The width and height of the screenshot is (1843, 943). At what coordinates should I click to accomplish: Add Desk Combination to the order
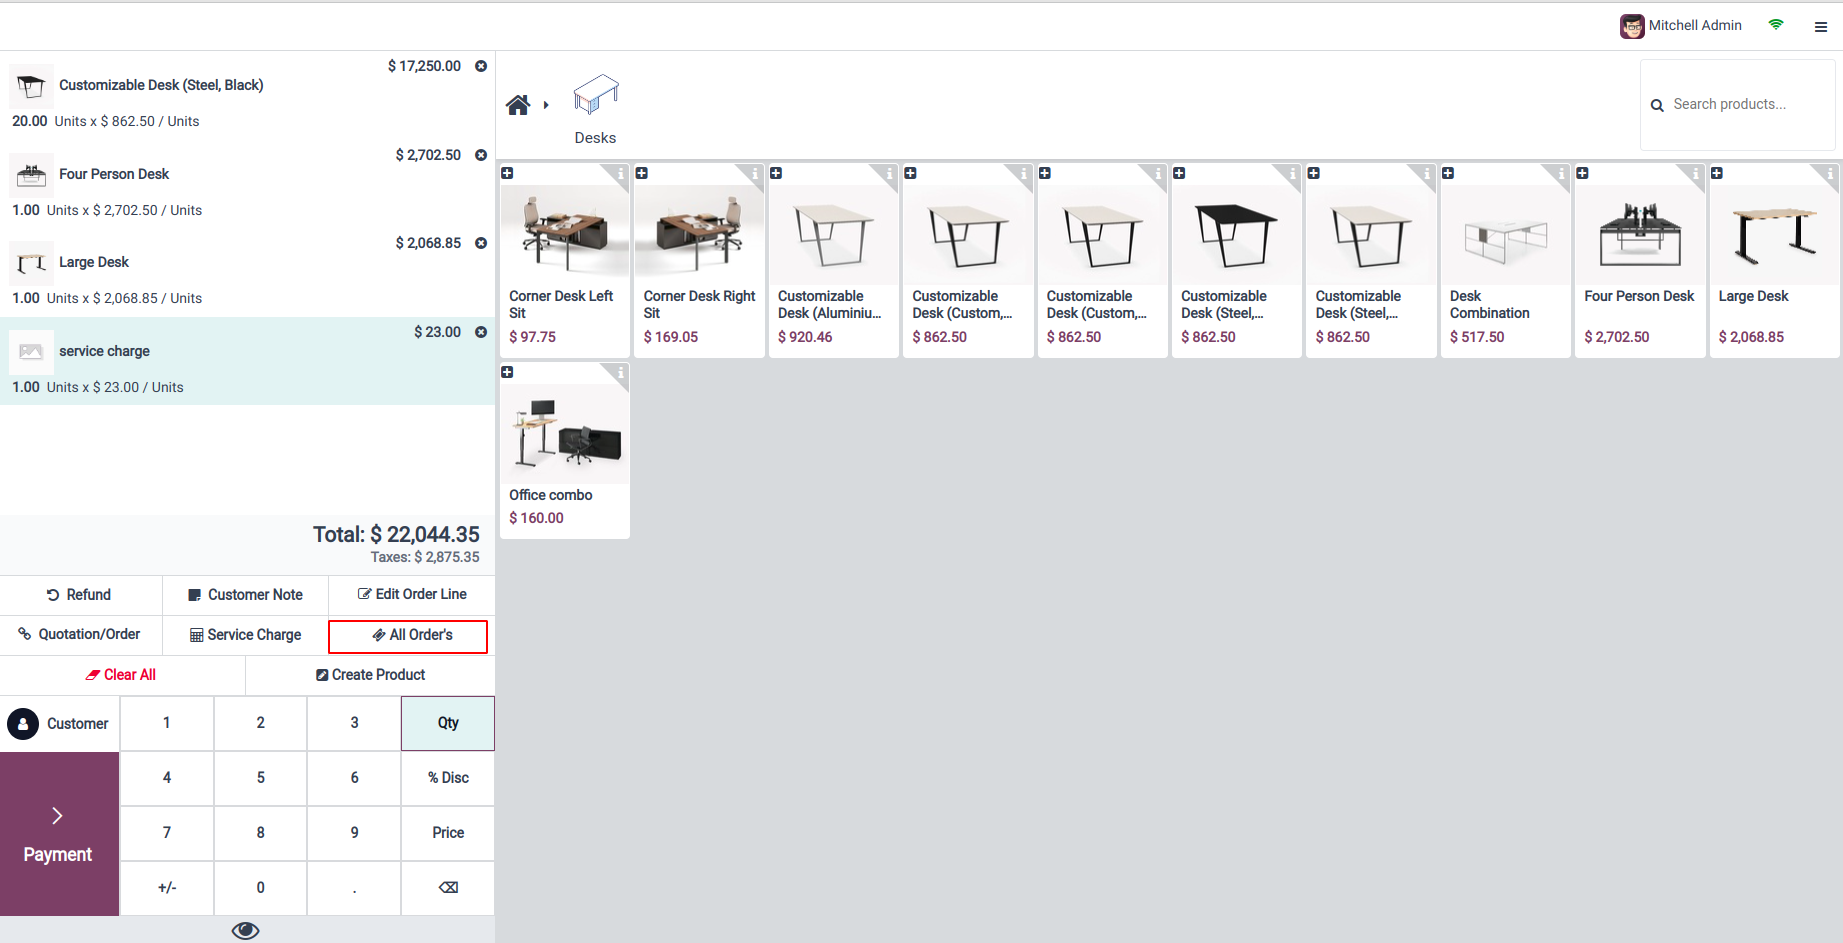[x=1506, y=261]
